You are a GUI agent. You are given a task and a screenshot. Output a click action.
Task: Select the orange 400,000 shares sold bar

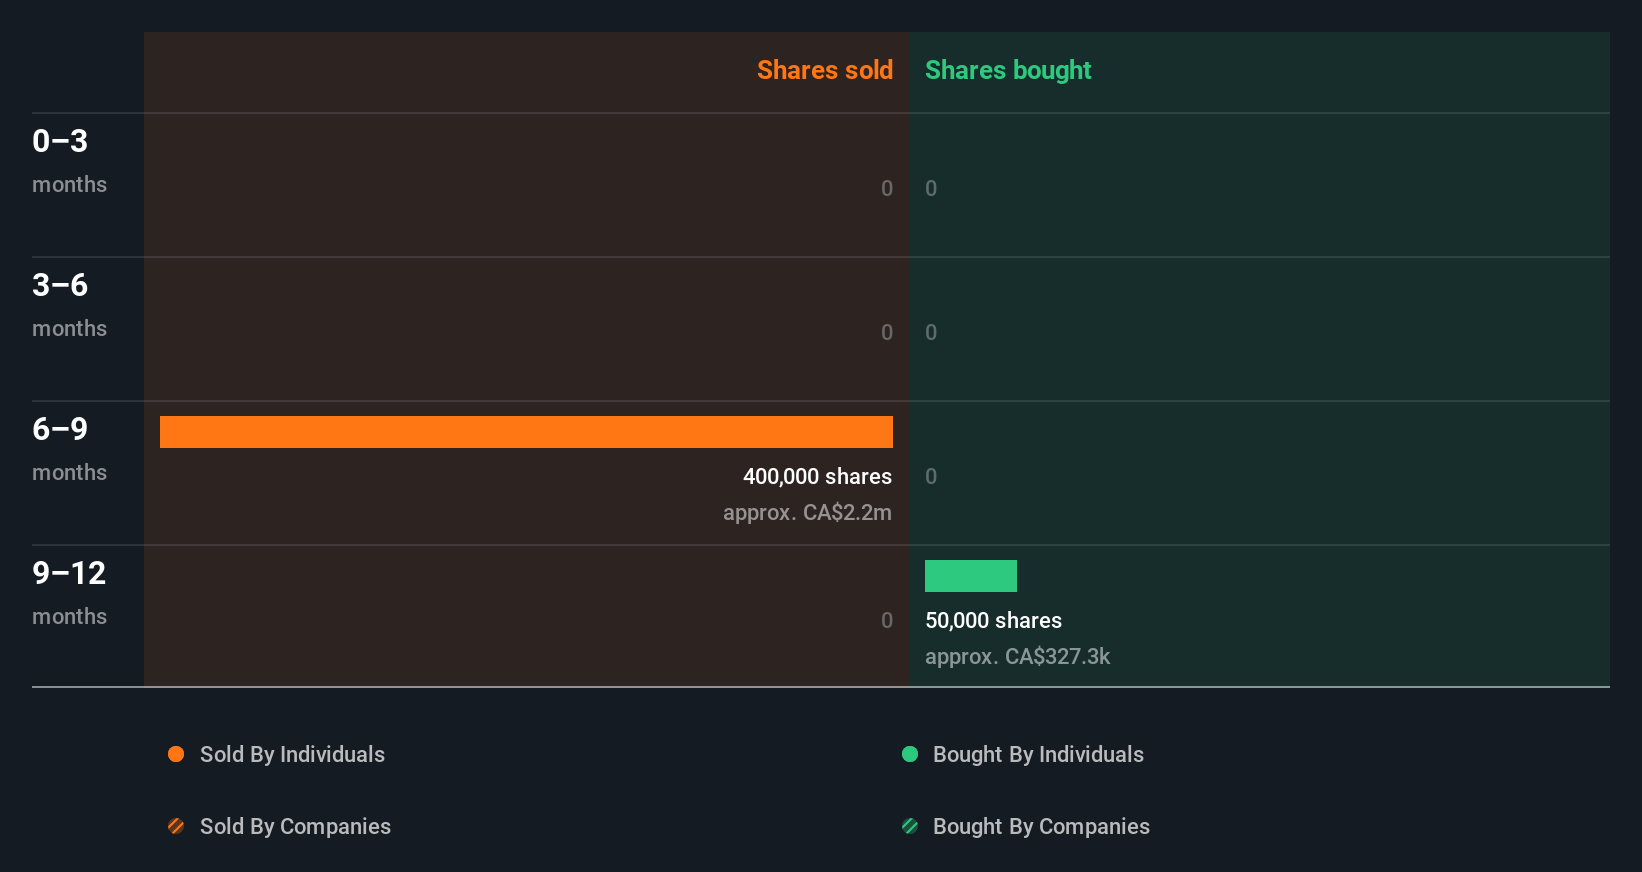[x=526, y=432]
